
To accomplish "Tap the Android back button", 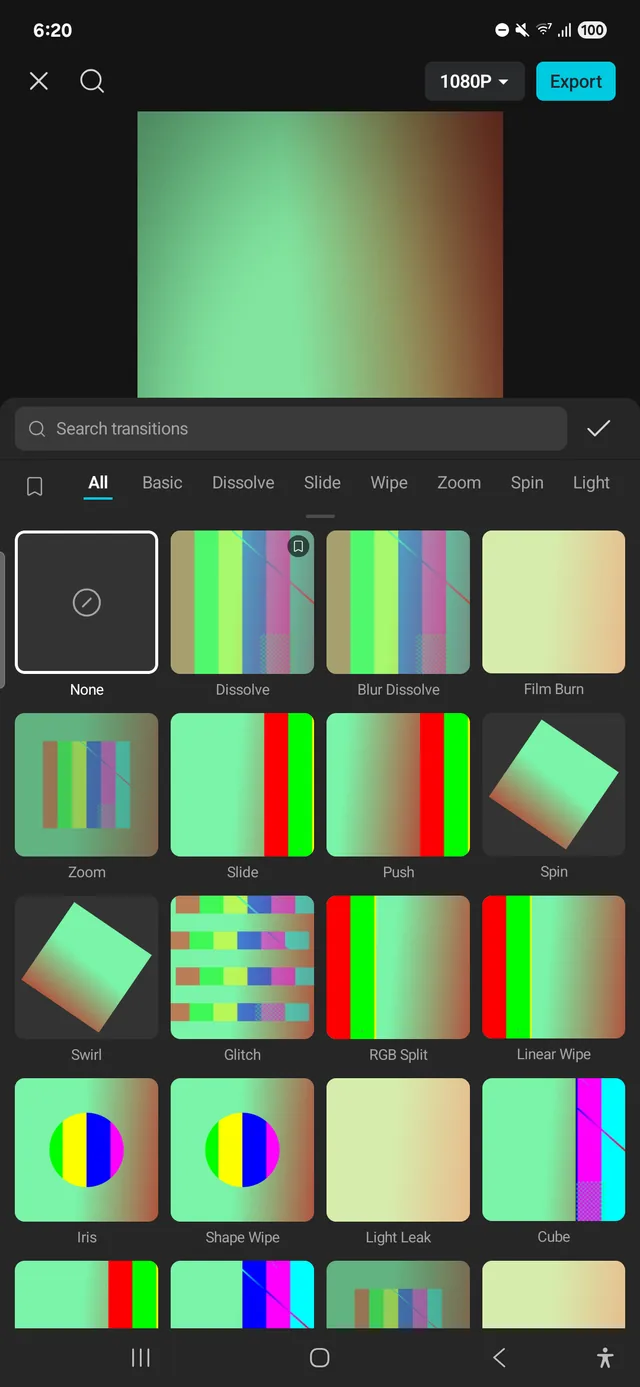I will coord(499,1357).
